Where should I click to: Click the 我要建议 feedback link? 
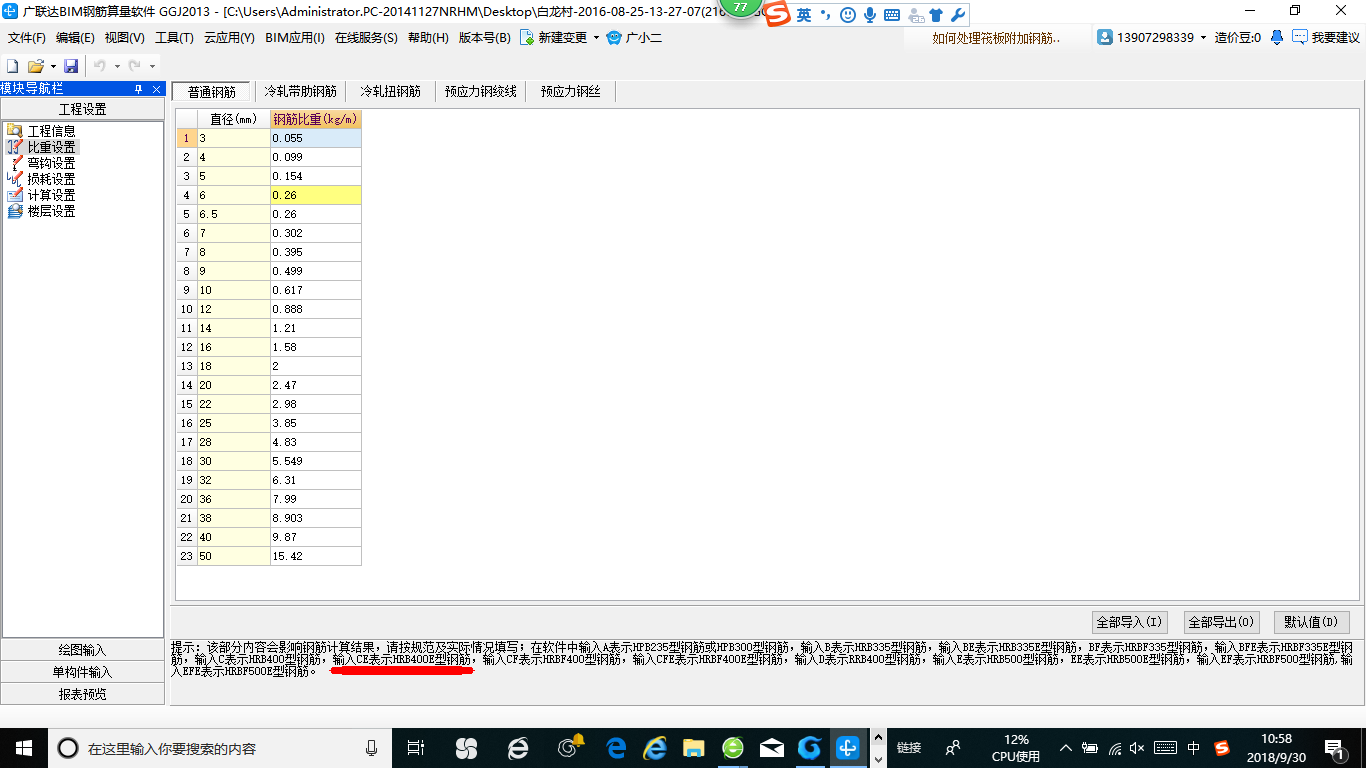click(x=1327, y=38)
